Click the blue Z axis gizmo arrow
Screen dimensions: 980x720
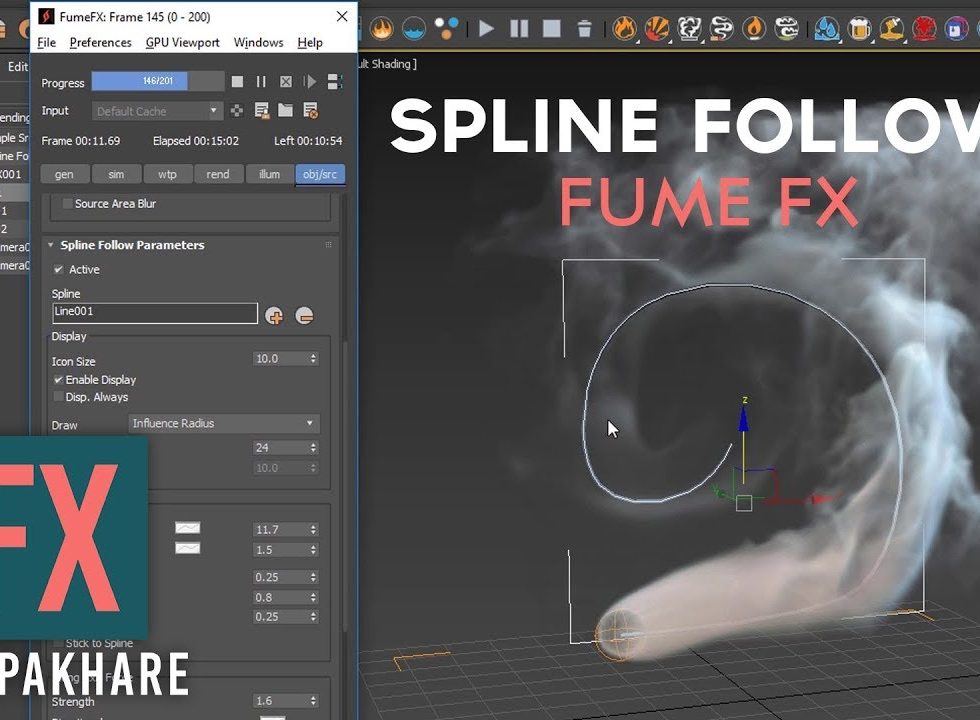[744, 419]
